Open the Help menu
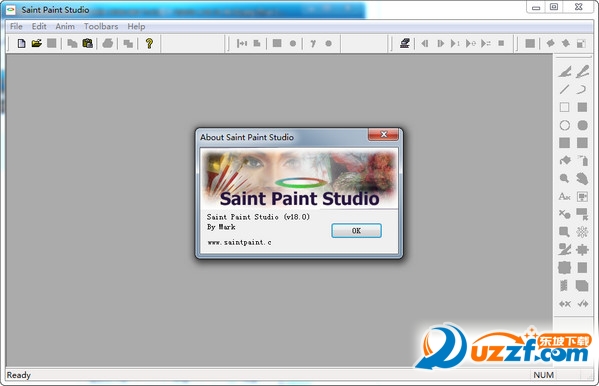This screenshot has width=599, height=386. 136,26
